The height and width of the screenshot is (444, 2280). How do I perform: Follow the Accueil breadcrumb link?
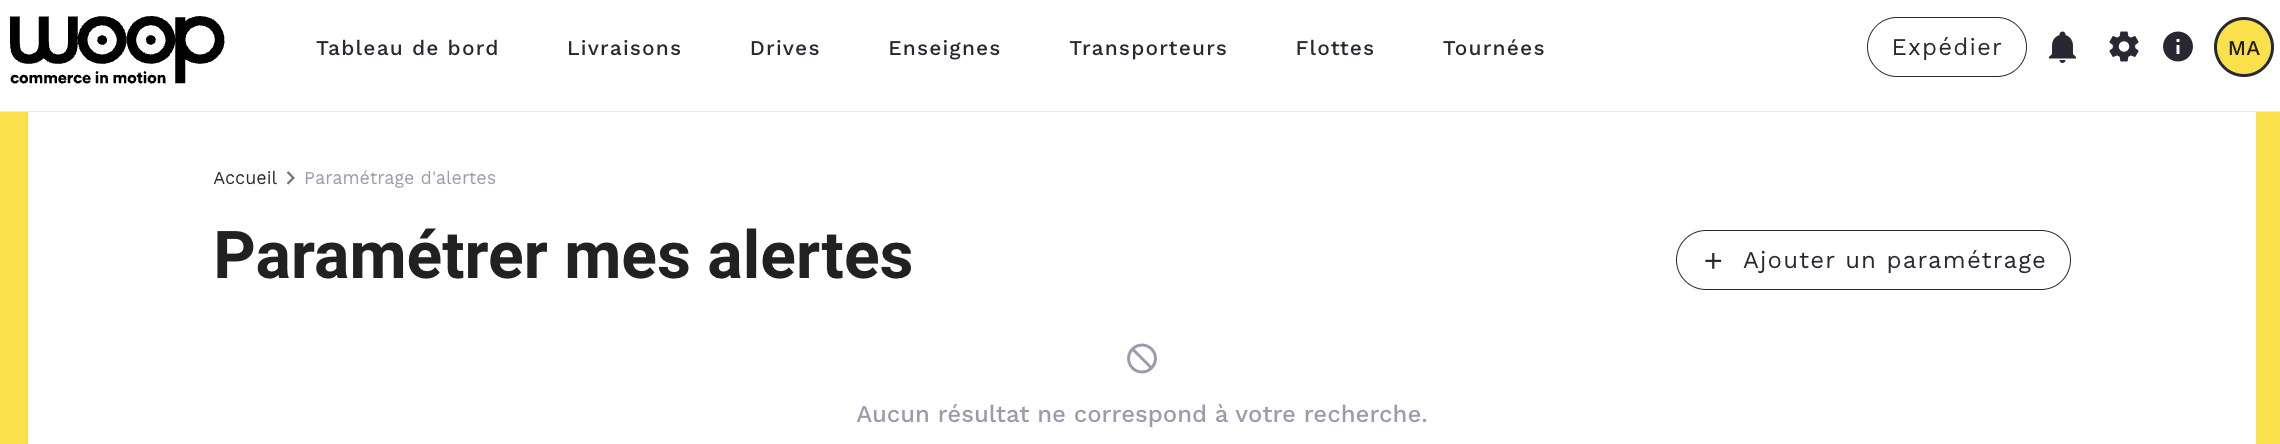245,178
